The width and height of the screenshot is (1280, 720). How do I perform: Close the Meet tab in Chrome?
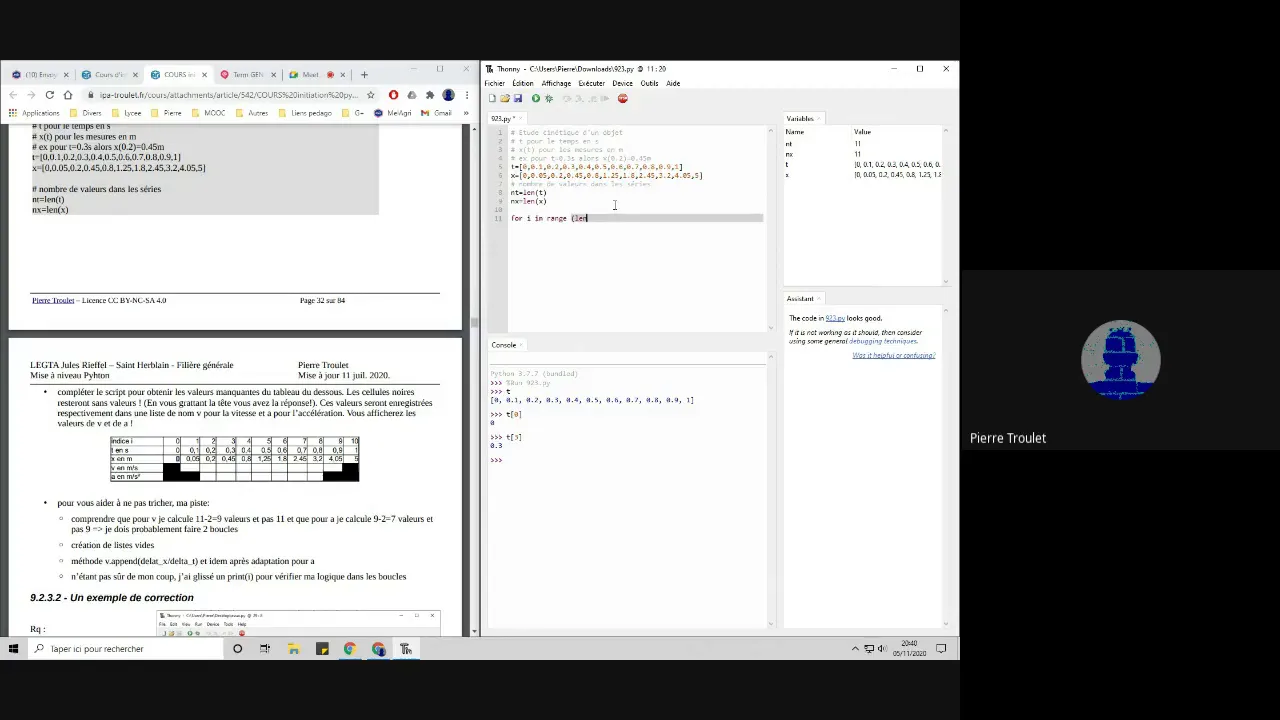coord(343,74)
